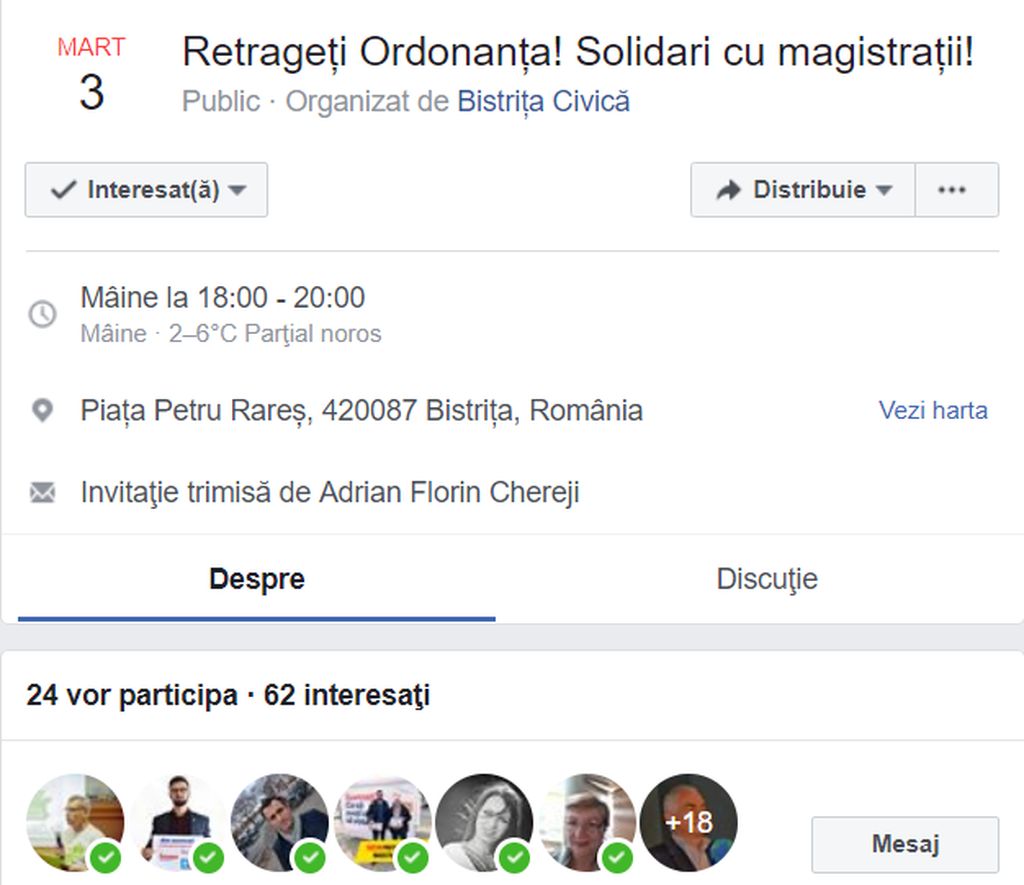1024x885 pixels.
Task: Click the MART 3 calendar date badge
Action: pyautogui.click(x=91, y=77)
